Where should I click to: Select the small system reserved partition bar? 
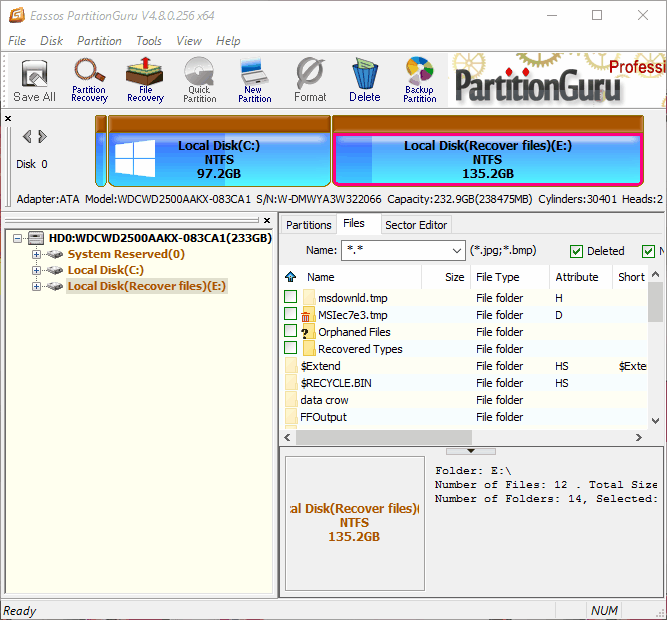pyautogui.click(x=101, y=151)
